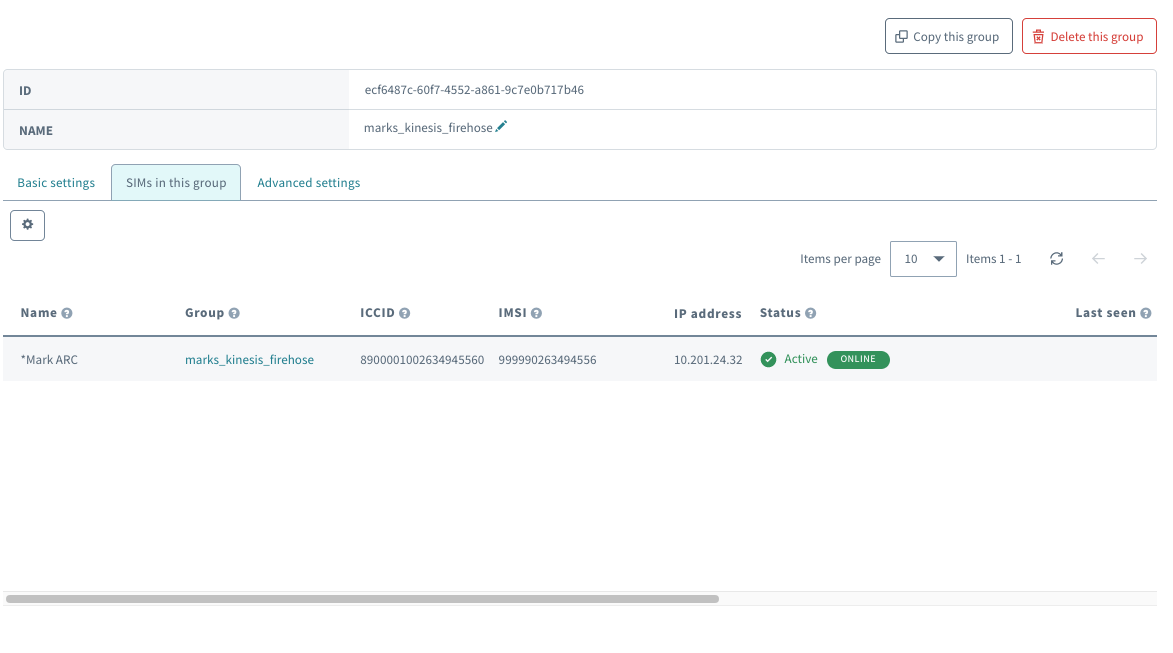The image size is (1173, 653).
Task: Open the items per page dropdown
Action: (922, 258)
